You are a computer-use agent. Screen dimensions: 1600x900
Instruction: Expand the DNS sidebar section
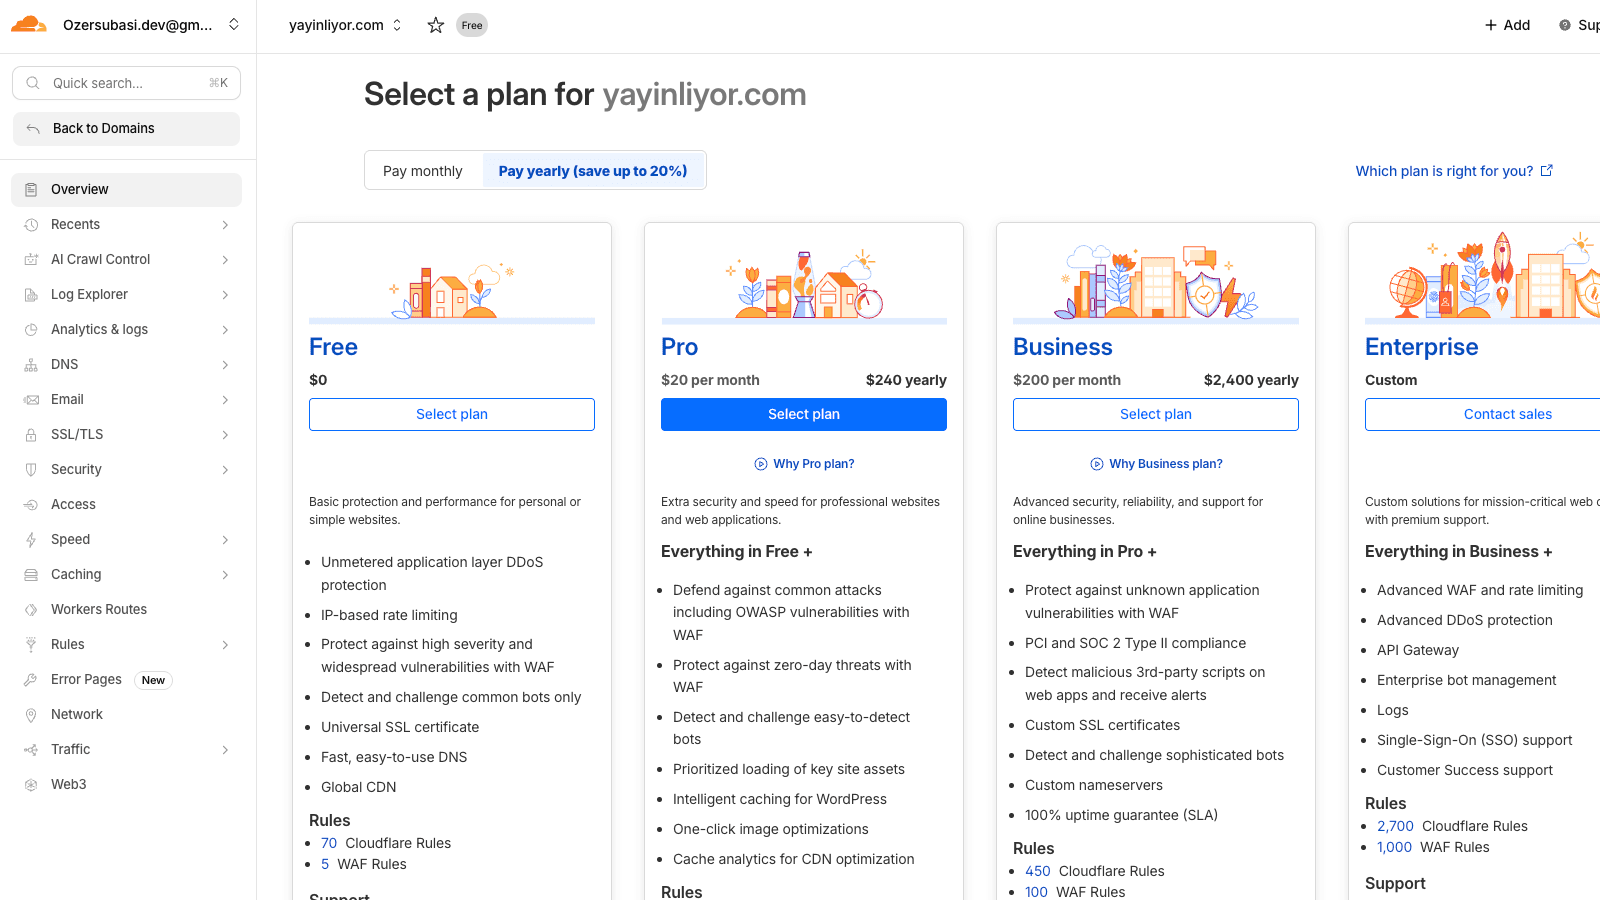pyautogui.click(x=225, y=365)
